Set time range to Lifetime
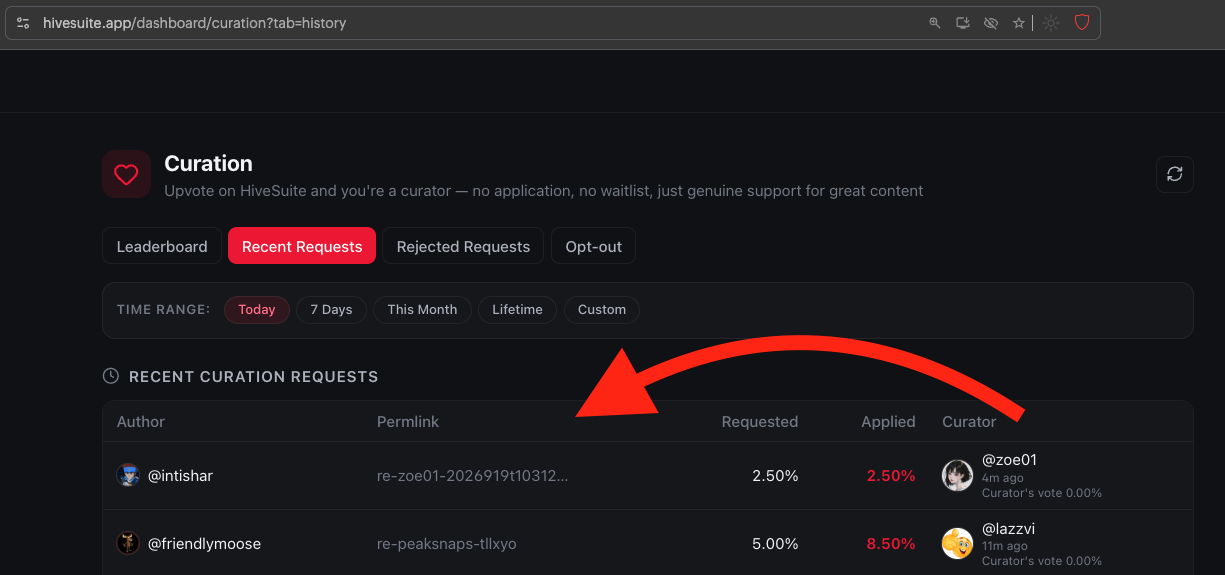The width and height of the screenshot is (1225, 575). [517, 310]
